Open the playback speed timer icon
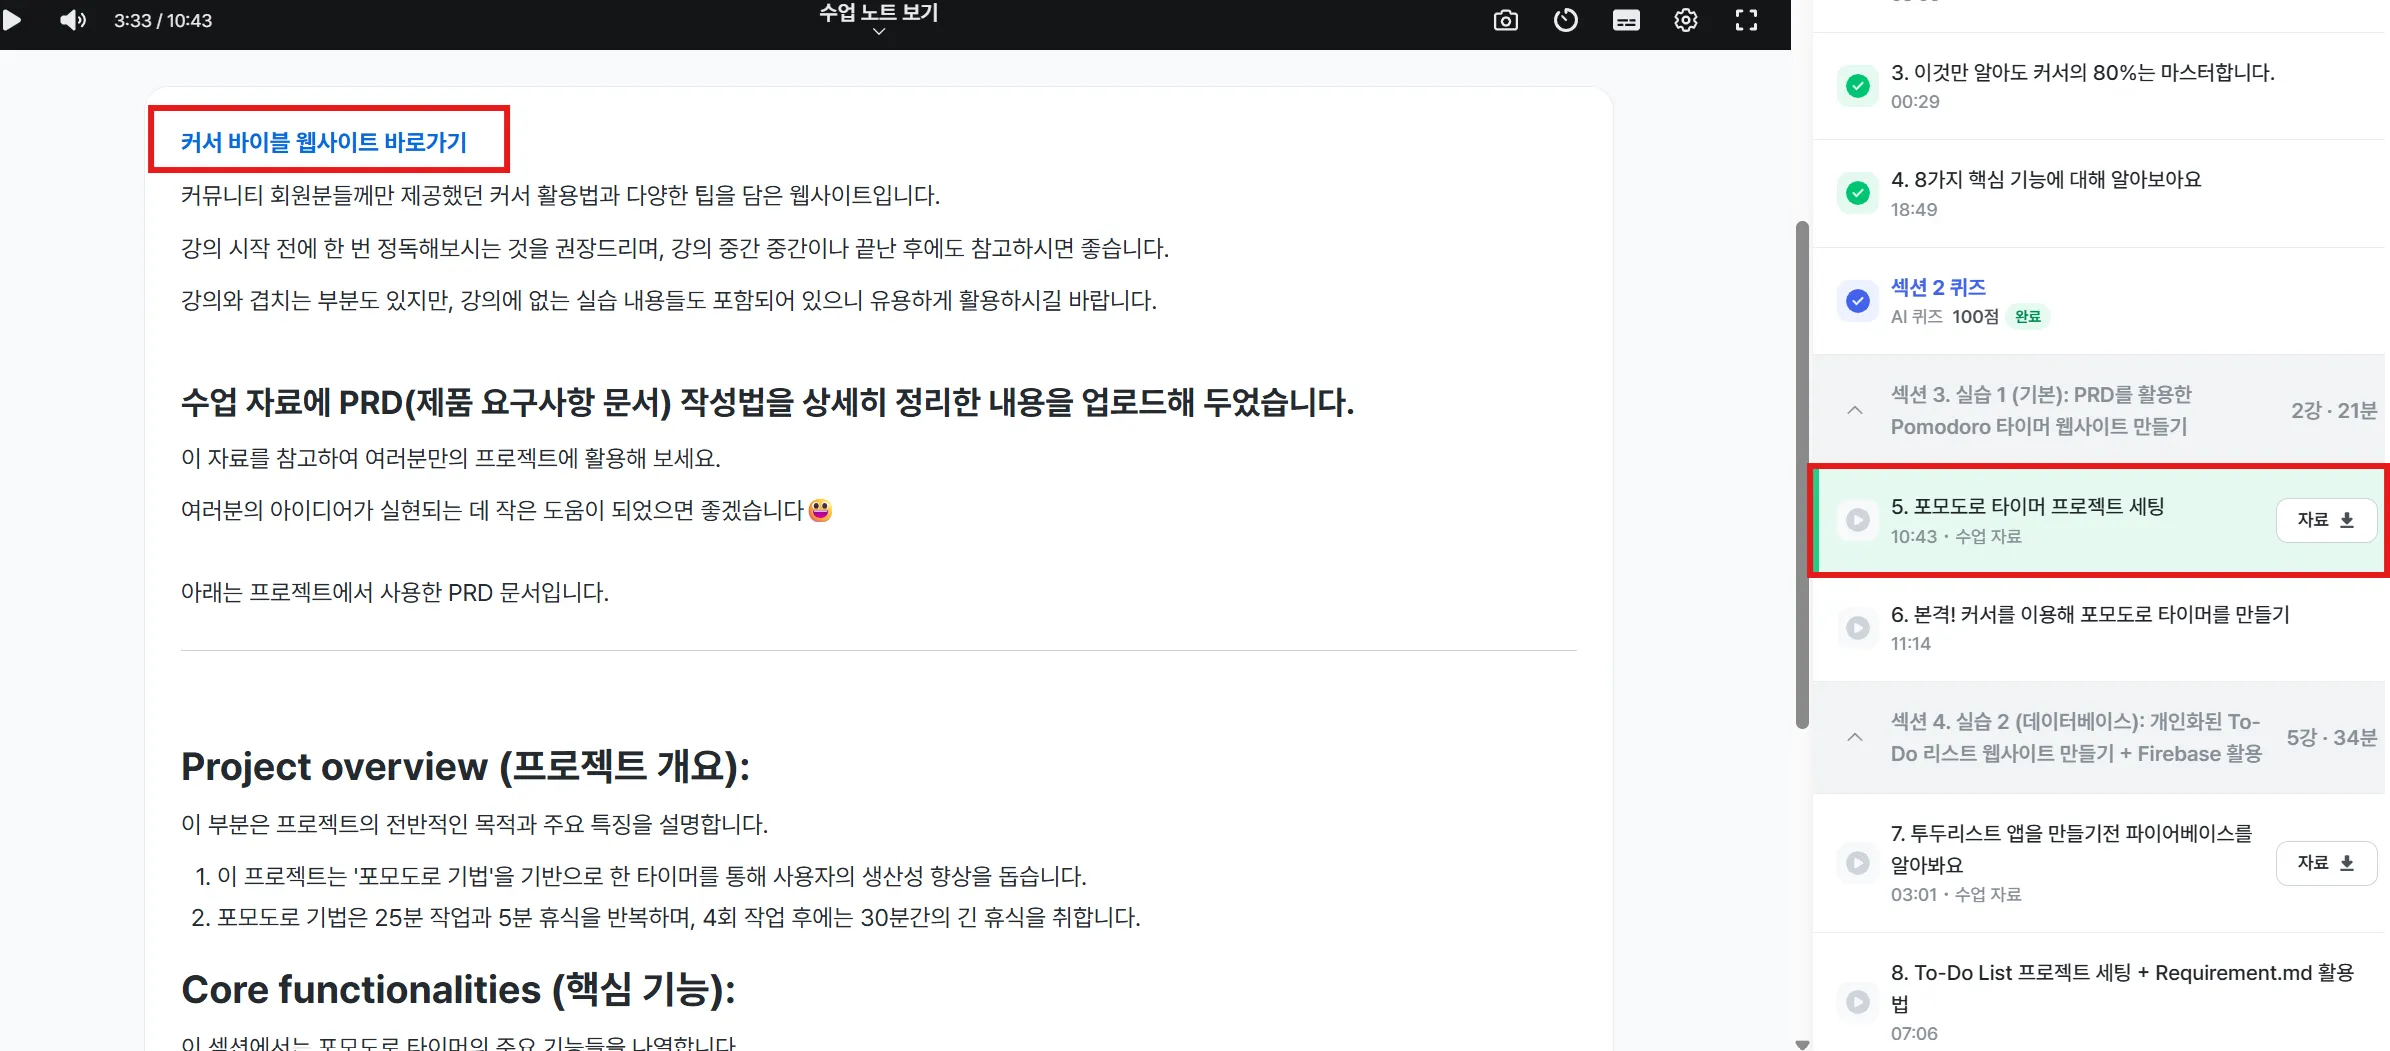Viewport: 2390px width, 1051px height. tap(1566, 20)
